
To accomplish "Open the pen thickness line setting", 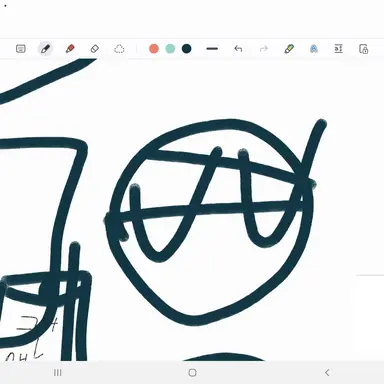I will coord(212,49).
